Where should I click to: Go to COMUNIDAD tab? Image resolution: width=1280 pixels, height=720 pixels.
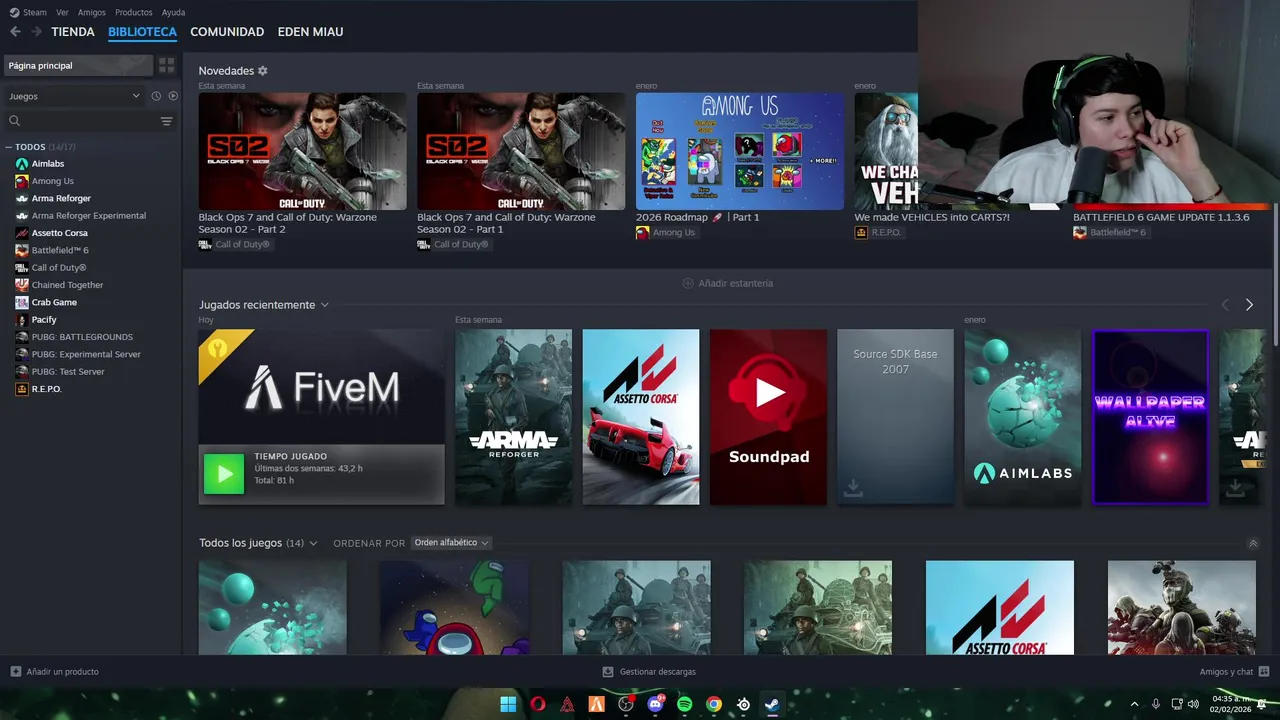(x=227, y=32)
